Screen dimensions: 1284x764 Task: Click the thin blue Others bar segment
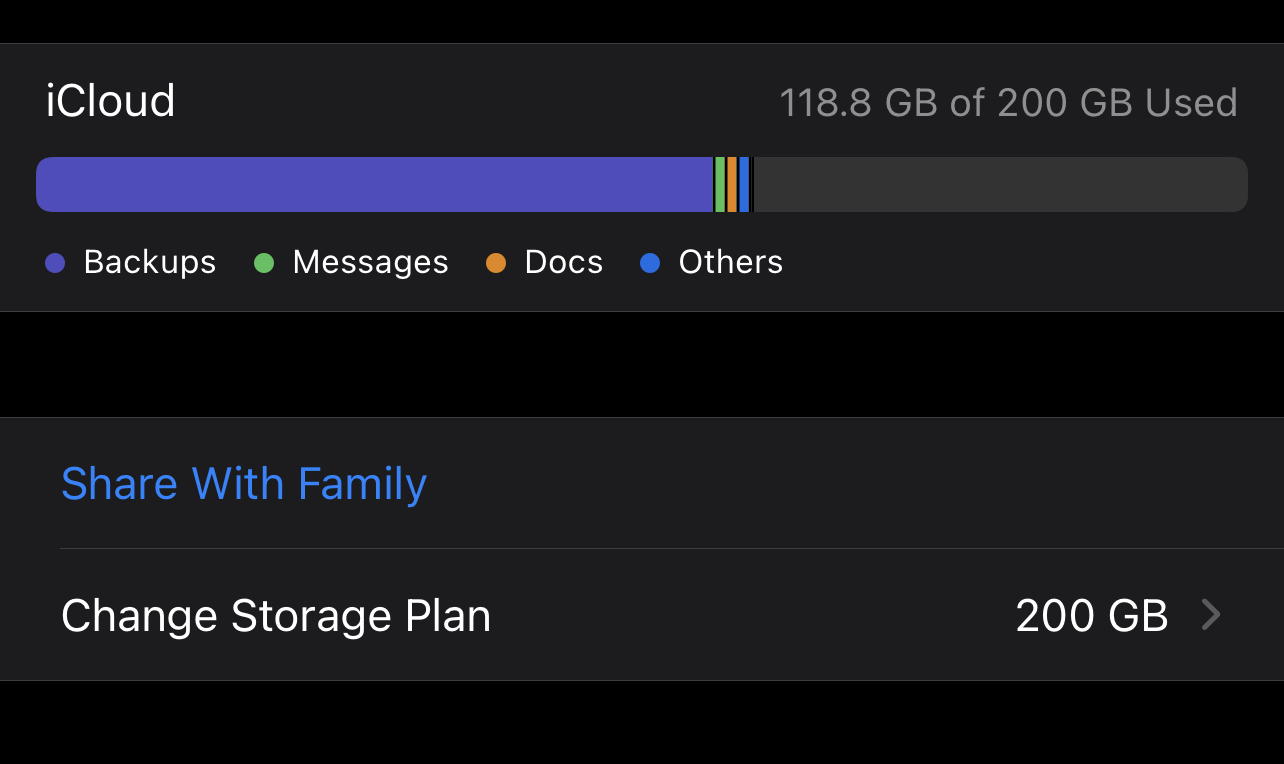744,185
